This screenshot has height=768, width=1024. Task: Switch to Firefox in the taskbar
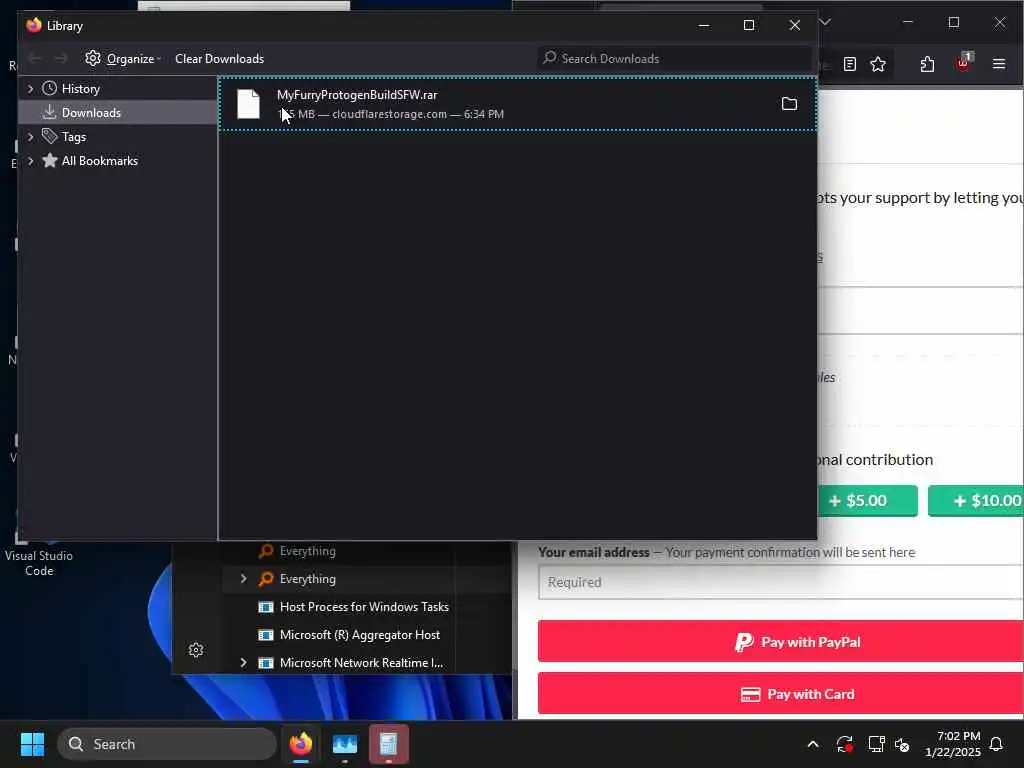click(301, 744)
